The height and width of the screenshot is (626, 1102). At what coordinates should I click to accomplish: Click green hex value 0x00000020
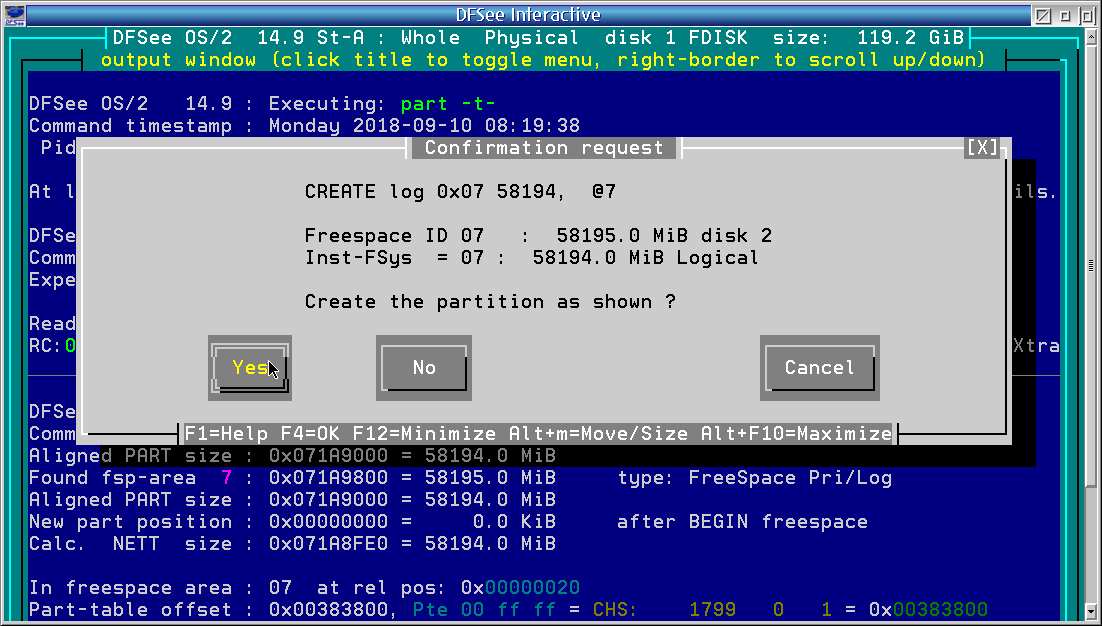[x=520, y=587]
